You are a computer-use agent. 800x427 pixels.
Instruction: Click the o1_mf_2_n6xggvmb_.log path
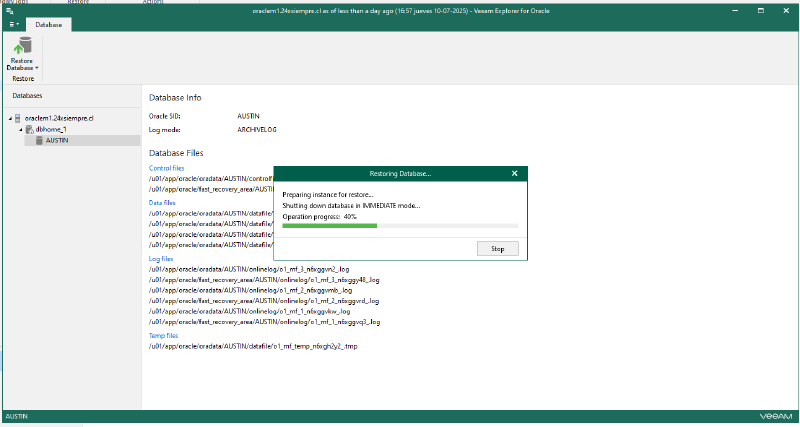tap(250, 290)
